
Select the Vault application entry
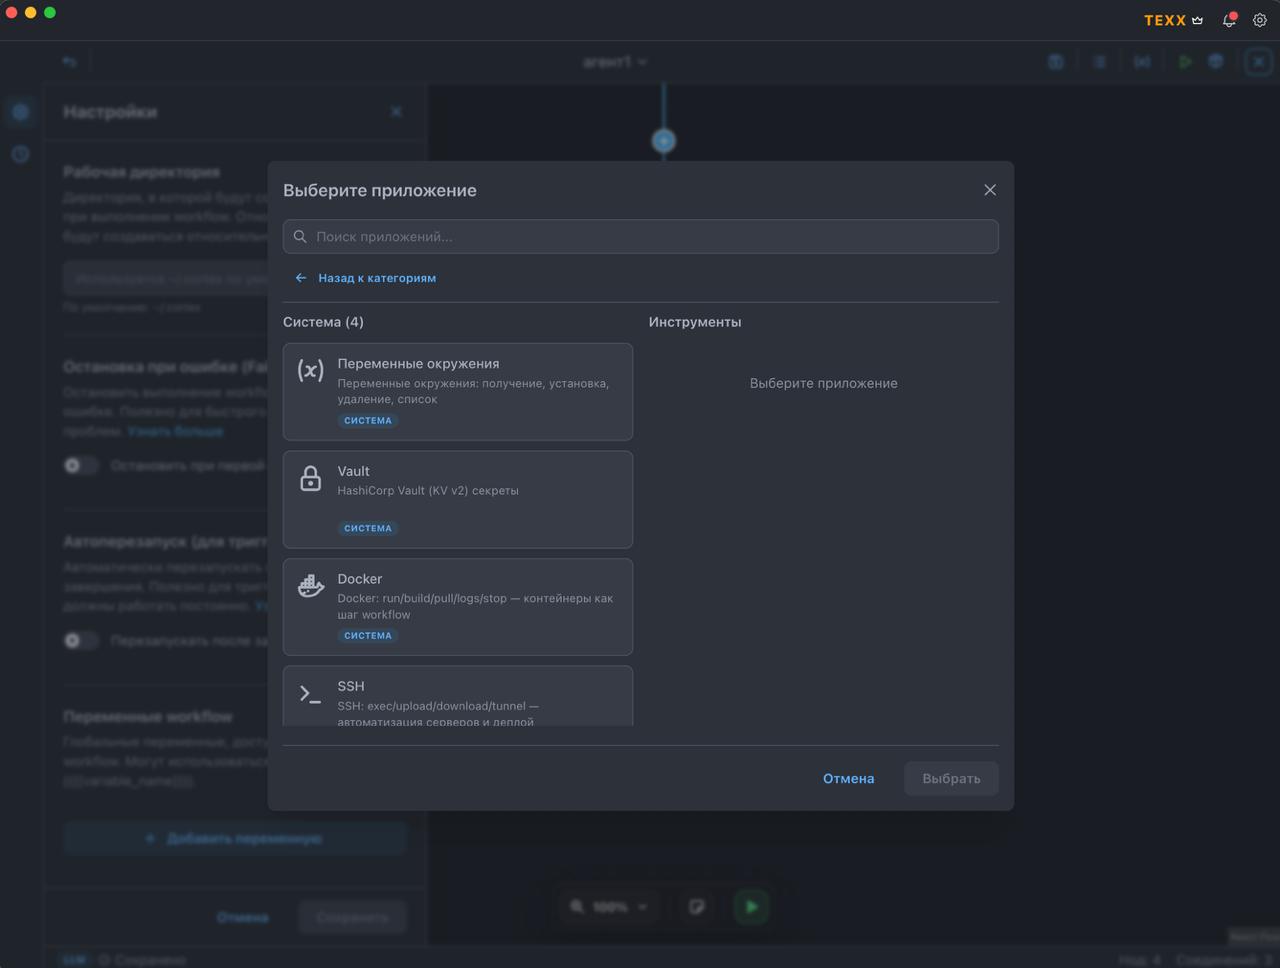pyautogui.click(x=458, y=499)
